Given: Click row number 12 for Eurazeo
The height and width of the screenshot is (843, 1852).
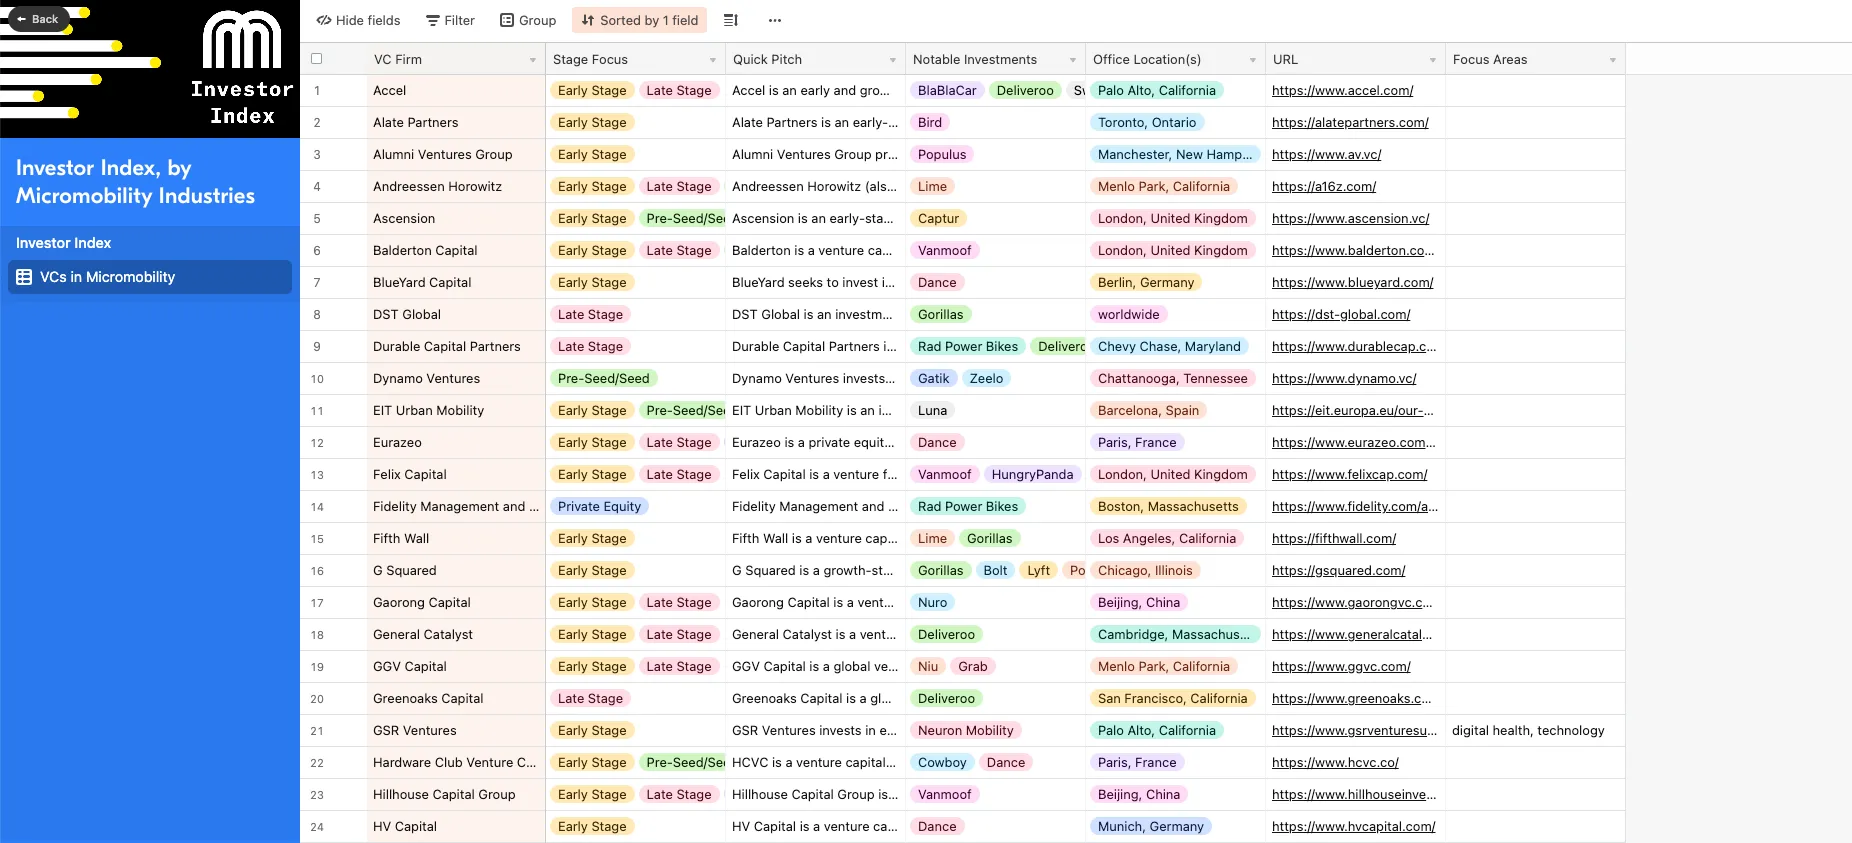Looking at the screenshot, I should pyautogui.click(x=317, y=443).
